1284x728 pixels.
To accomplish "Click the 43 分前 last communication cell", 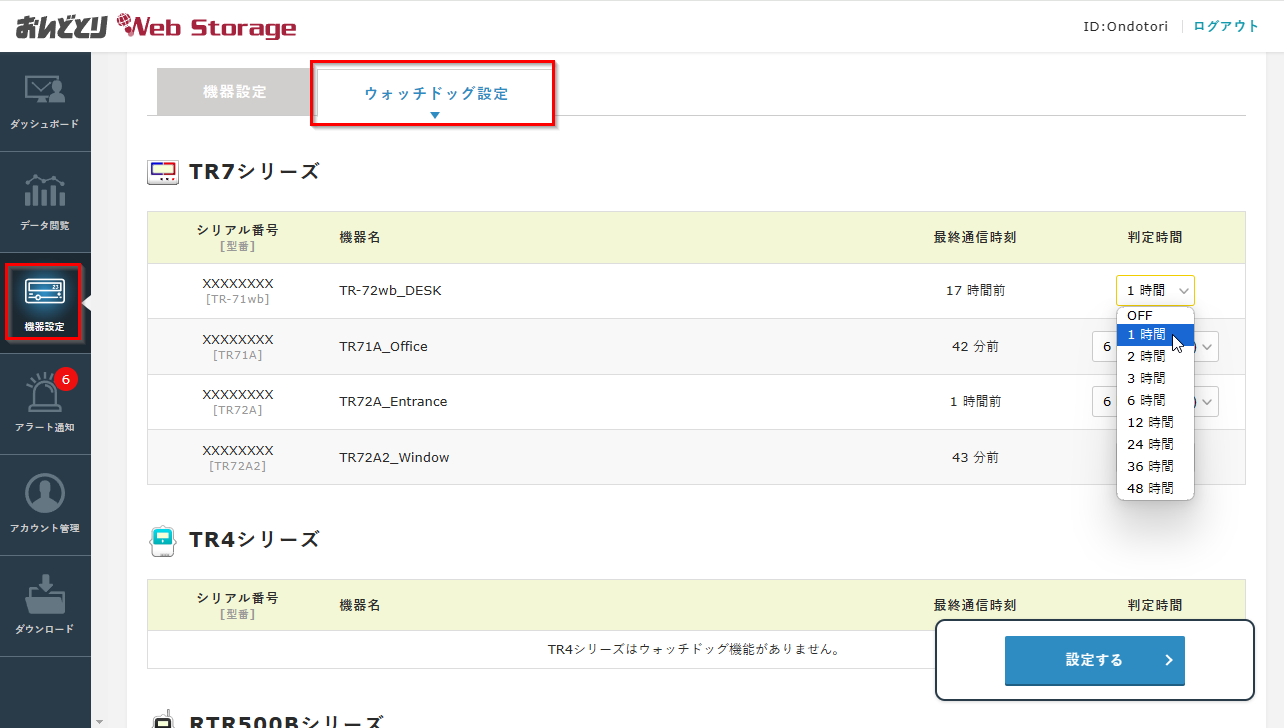I will pyautogui.click(x=975, y=458).
